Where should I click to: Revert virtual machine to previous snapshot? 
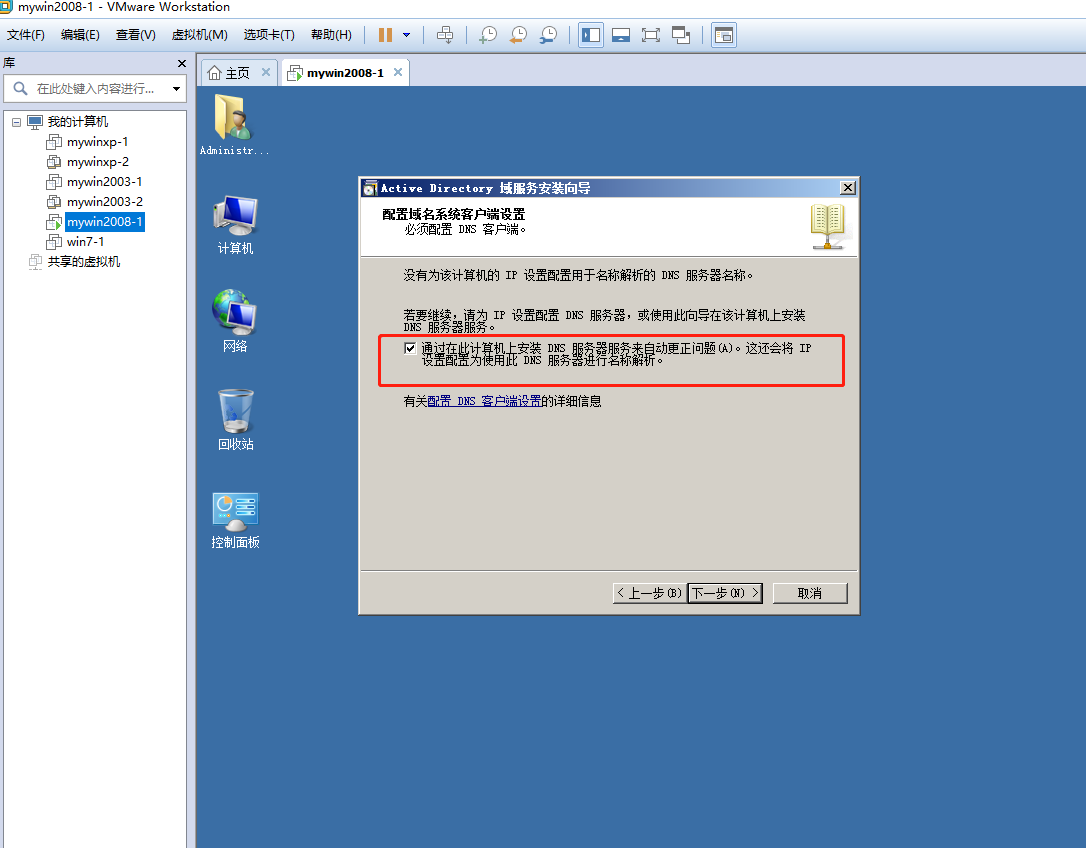[518, 35]
